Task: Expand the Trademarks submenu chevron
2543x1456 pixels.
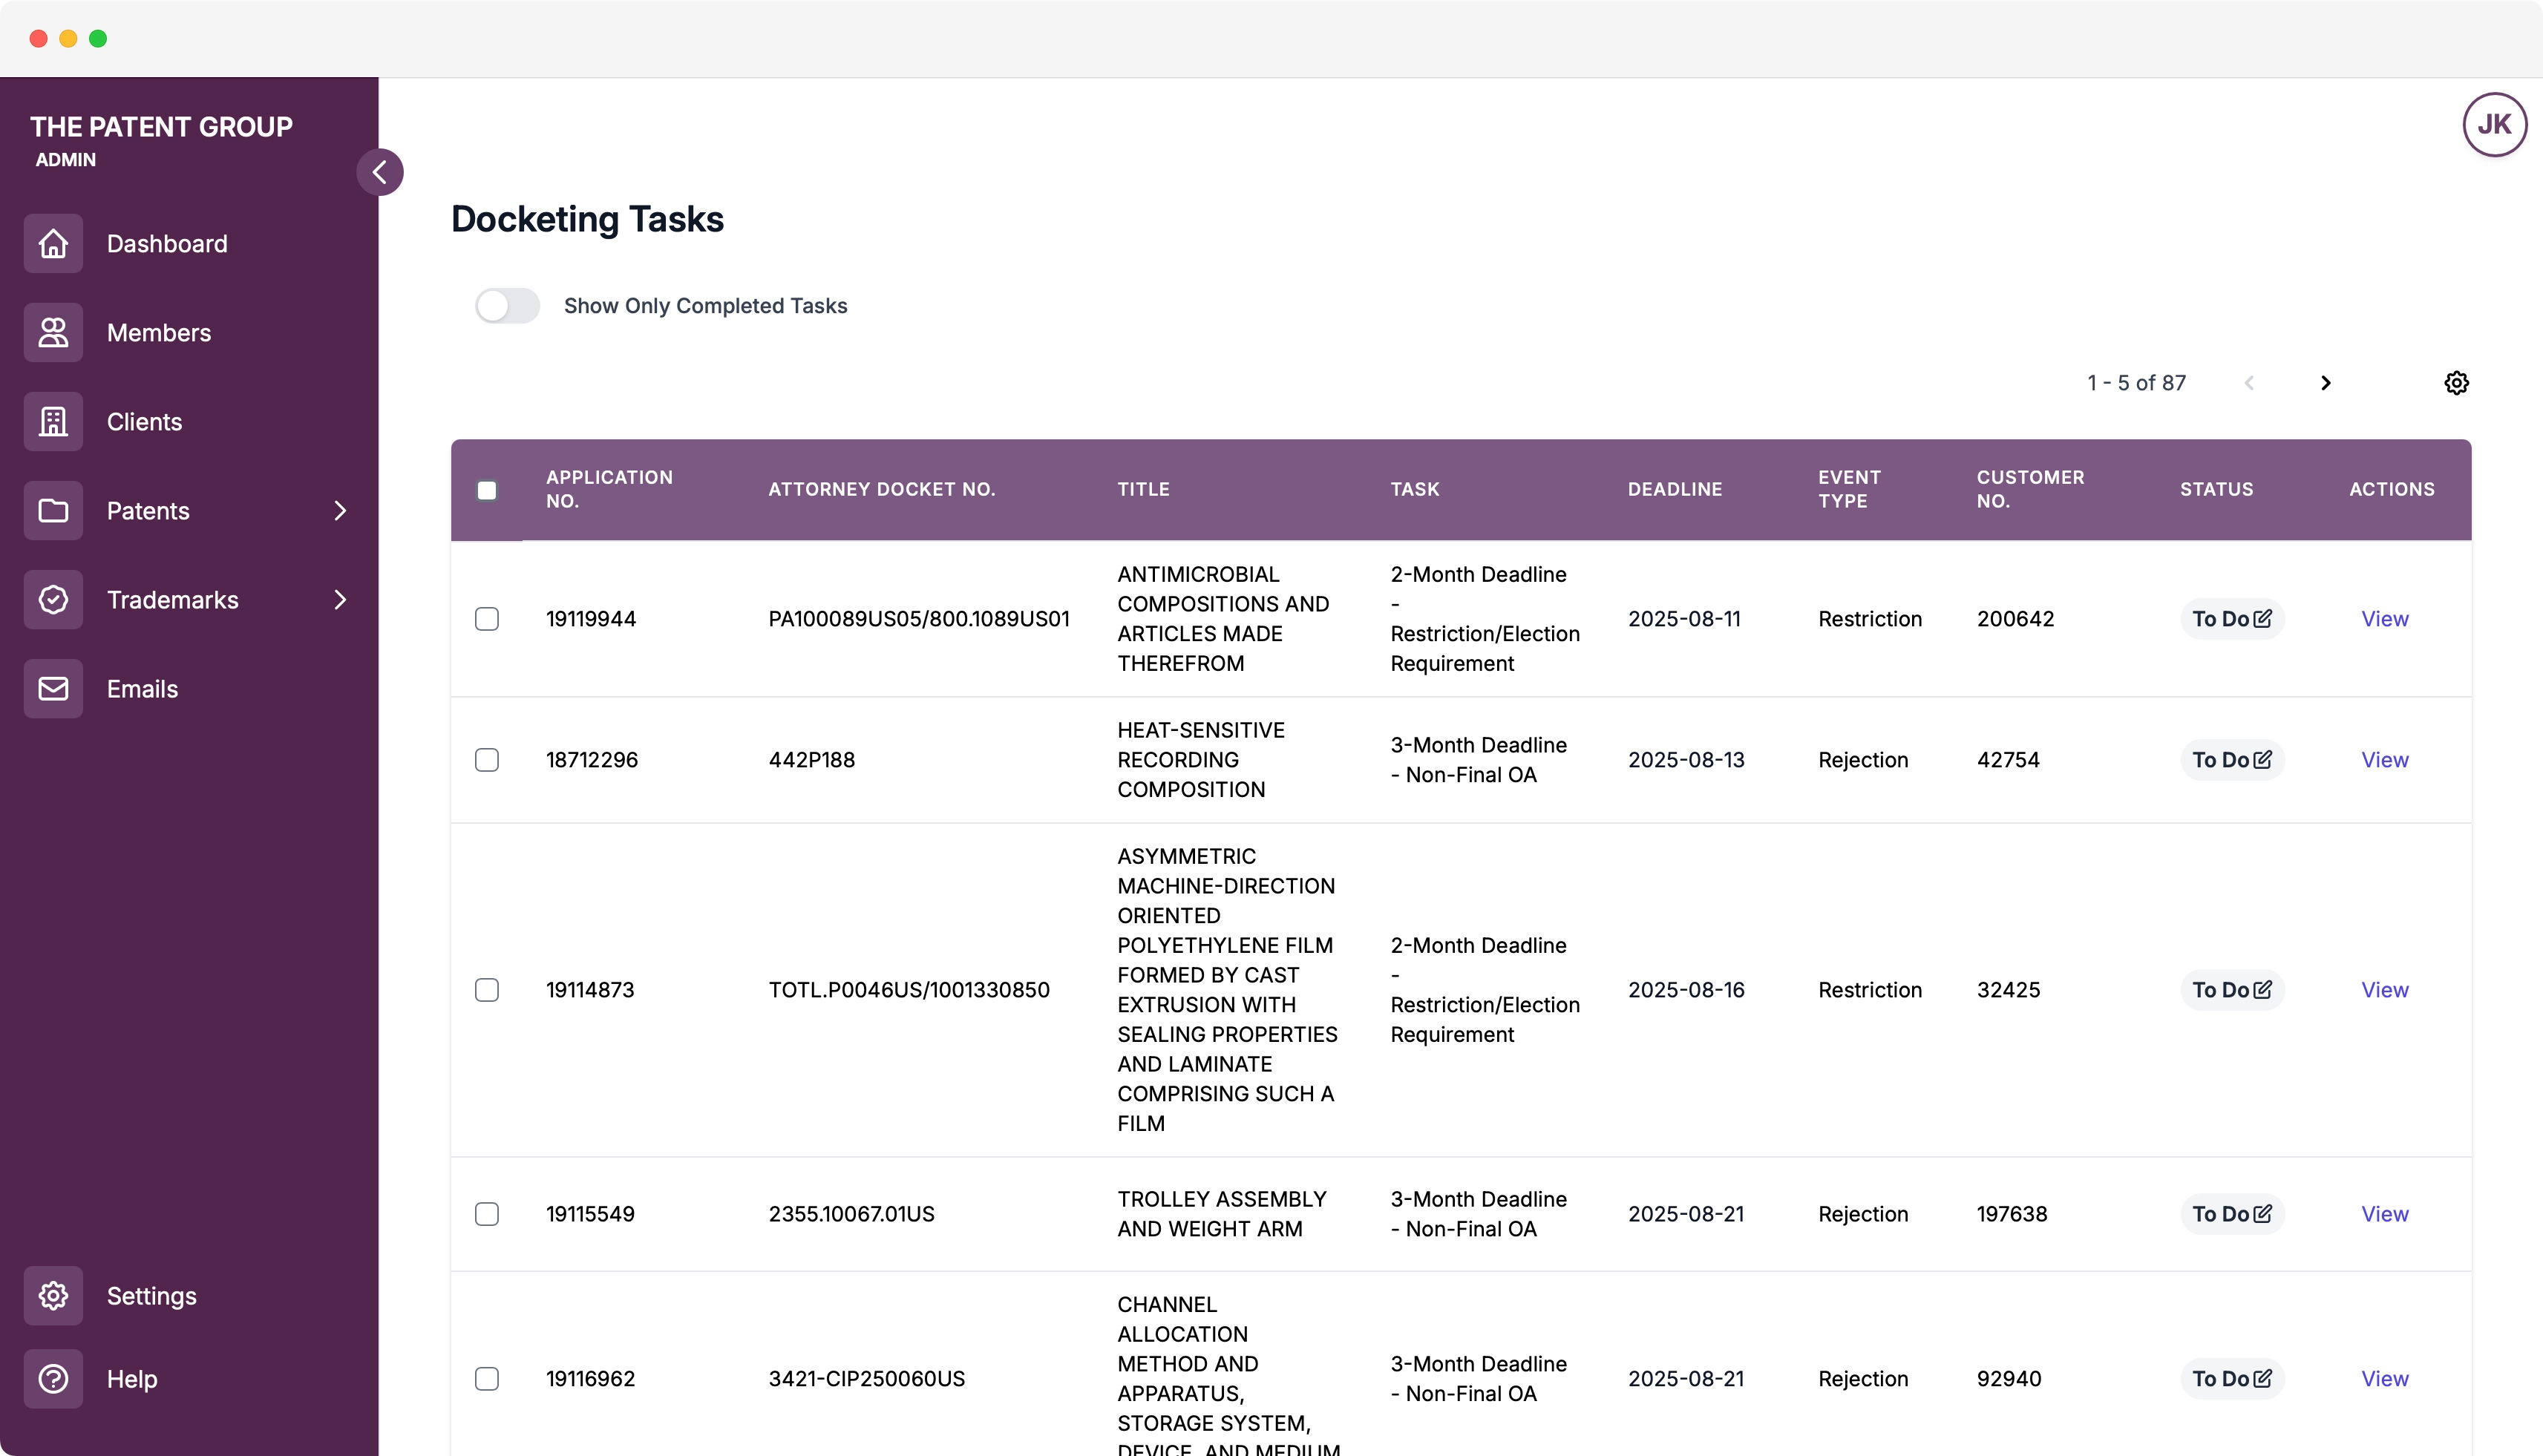Action: (340, 599)
